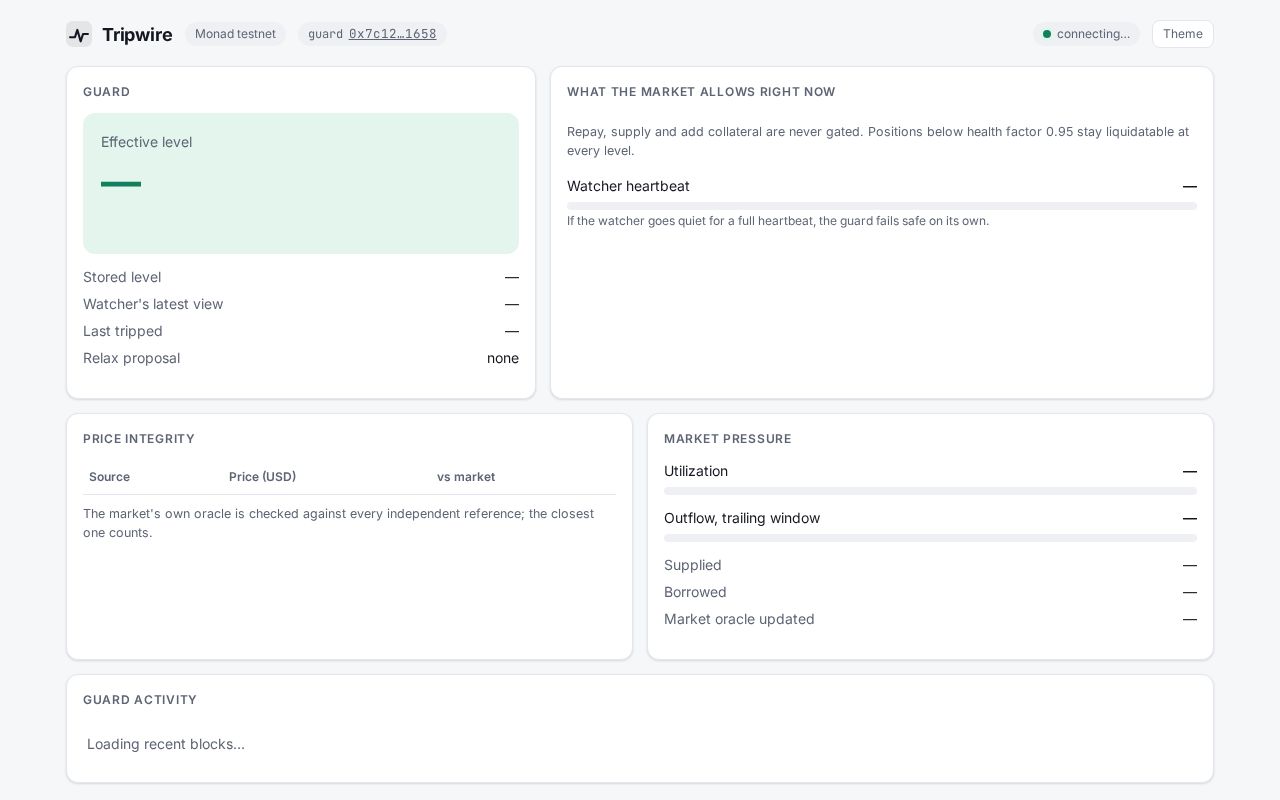Click the Outflow, trailing window progress bar
Image resolution: width=1280 pixels, height=800 pixels.
pos(930,538)
